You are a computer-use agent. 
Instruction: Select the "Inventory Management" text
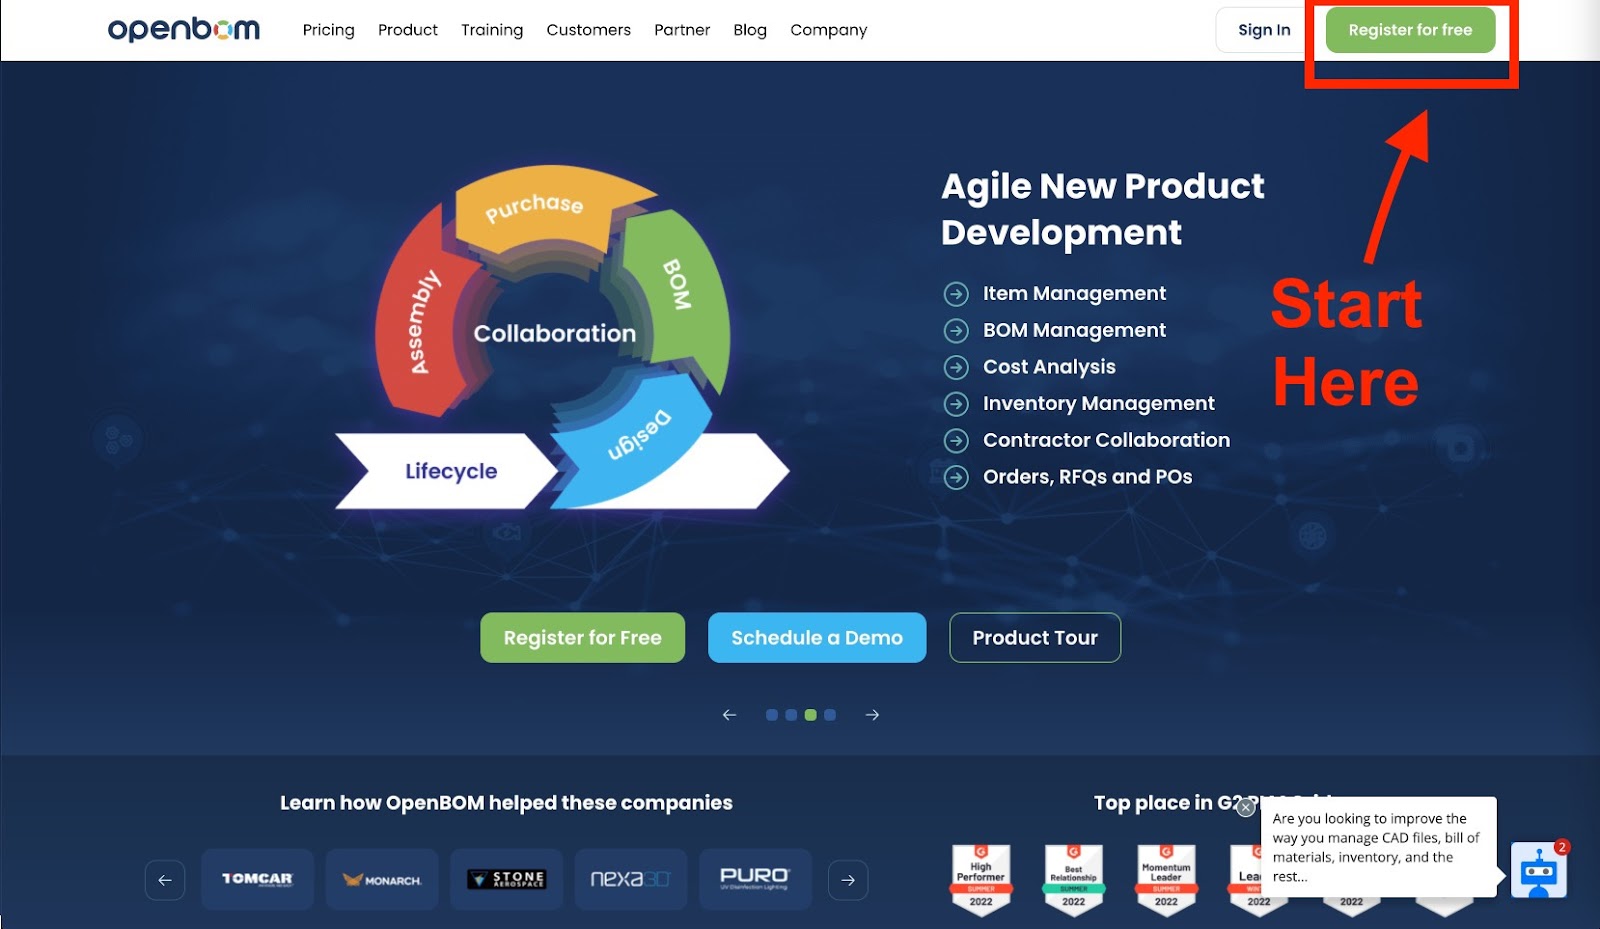(x=1098, y=404)
